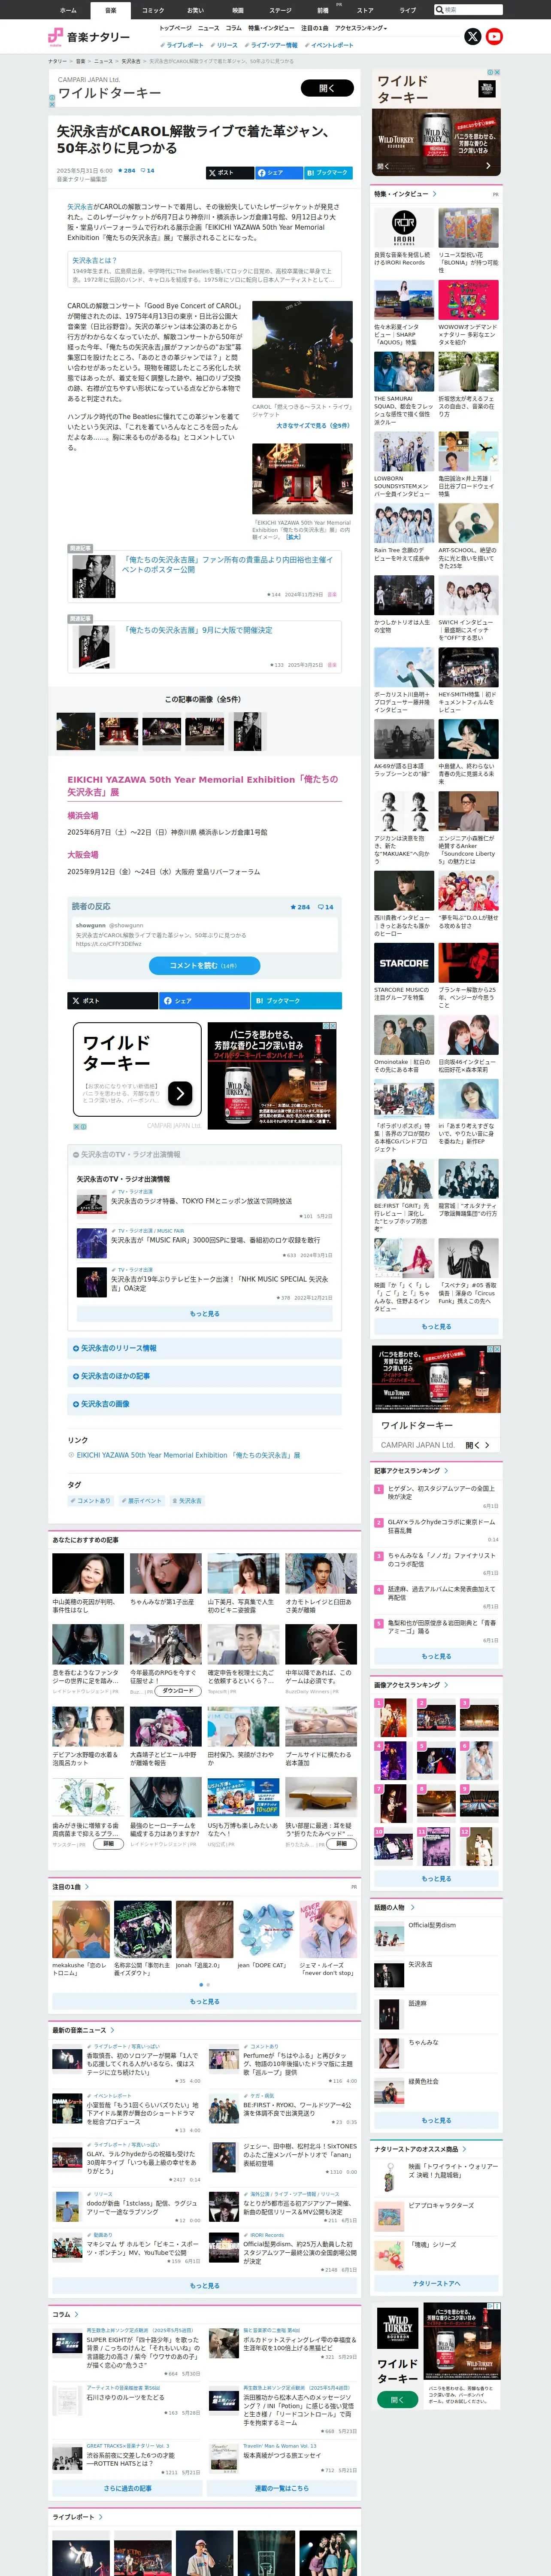This screenshot has height=2576, width=551.
Task: Open the X (Twitter) account icon in header
Action: 473,37
